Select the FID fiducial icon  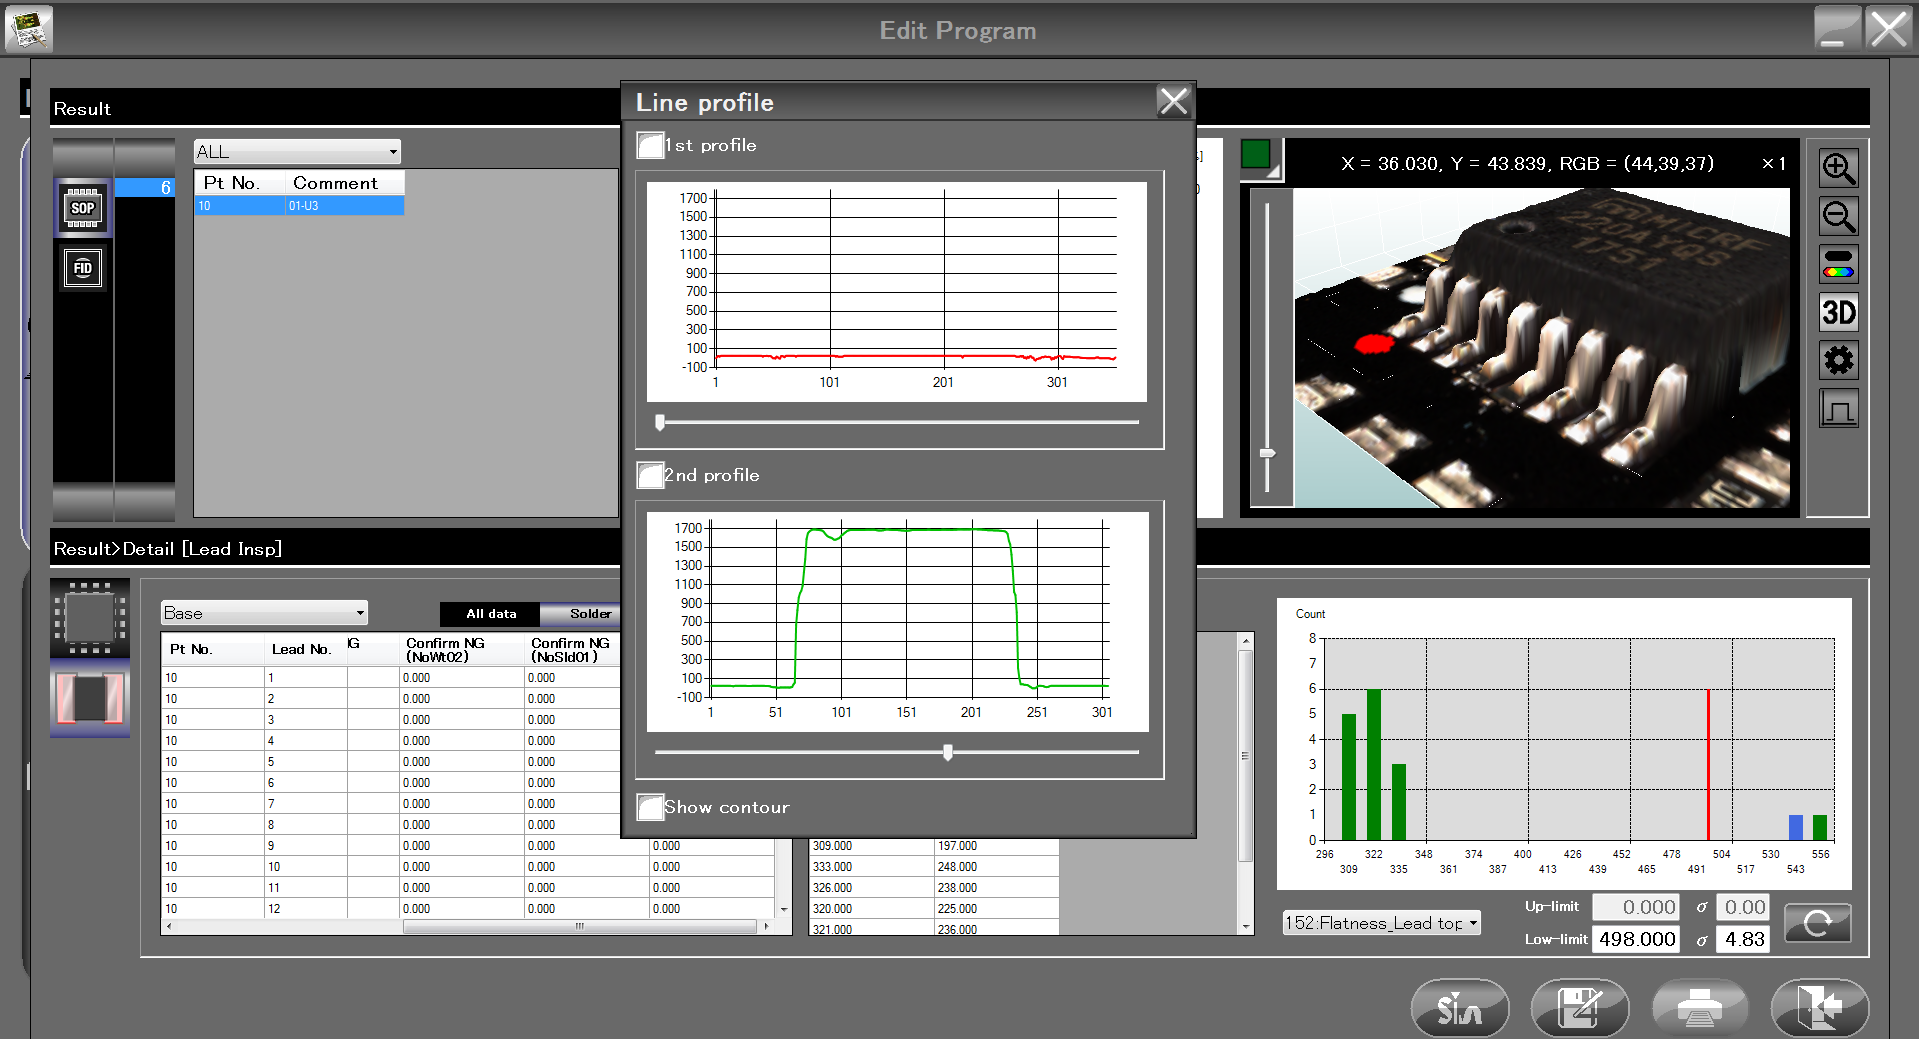click(83, 268)
